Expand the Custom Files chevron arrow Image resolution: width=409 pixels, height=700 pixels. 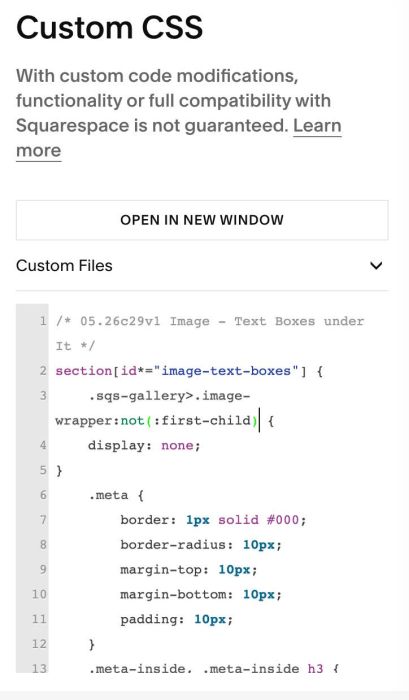pos(376,266)
